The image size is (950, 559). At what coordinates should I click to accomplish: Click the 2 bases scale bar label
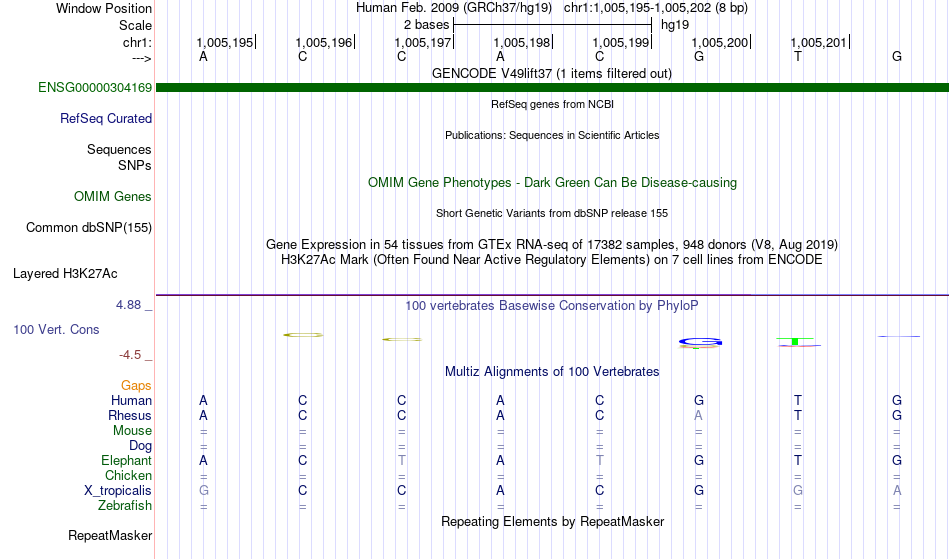pyautogui.click(x=427, y=25)
